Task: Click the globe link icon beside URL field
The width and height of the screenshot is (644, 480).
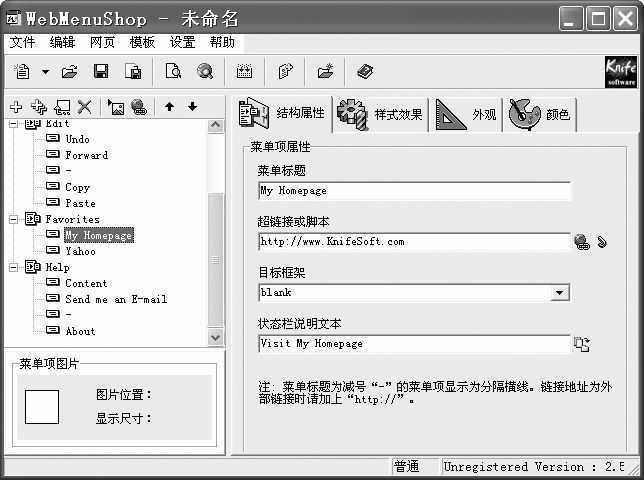Action: (x=582, y=241)
